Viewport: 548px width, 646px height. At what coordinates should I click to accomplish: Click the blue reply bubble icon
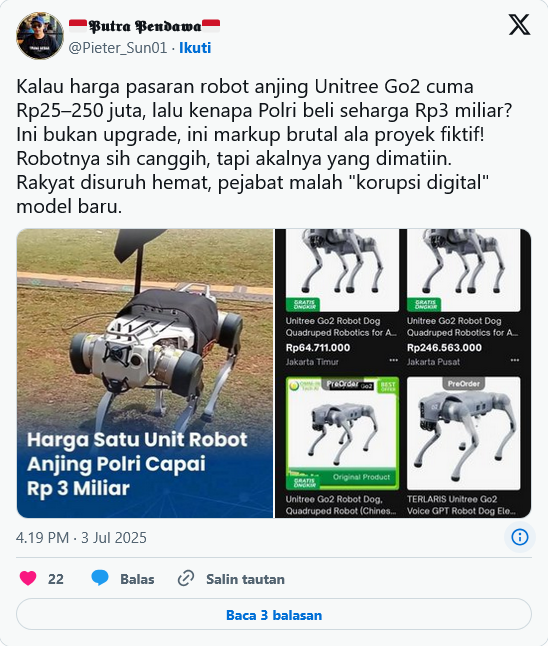tap(100, 578)
